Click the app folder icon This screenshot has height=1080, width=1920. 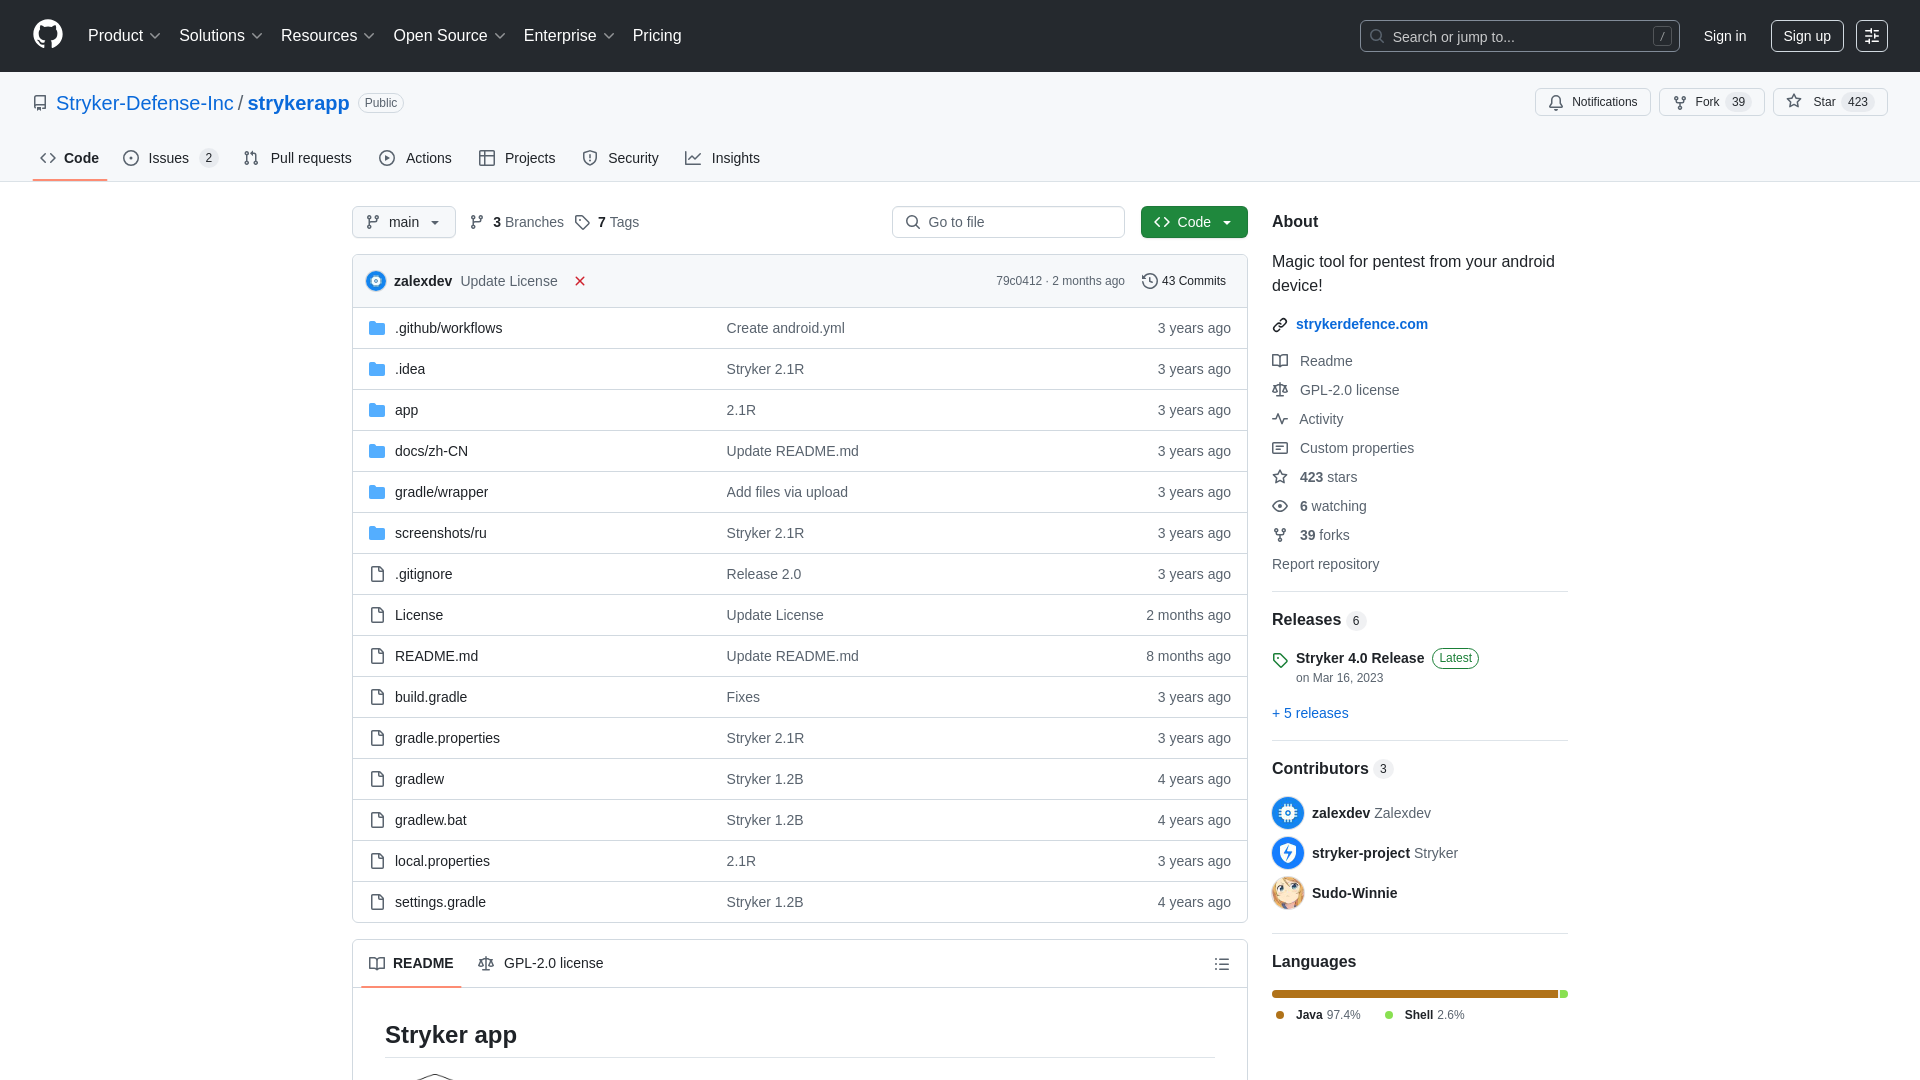377,410
